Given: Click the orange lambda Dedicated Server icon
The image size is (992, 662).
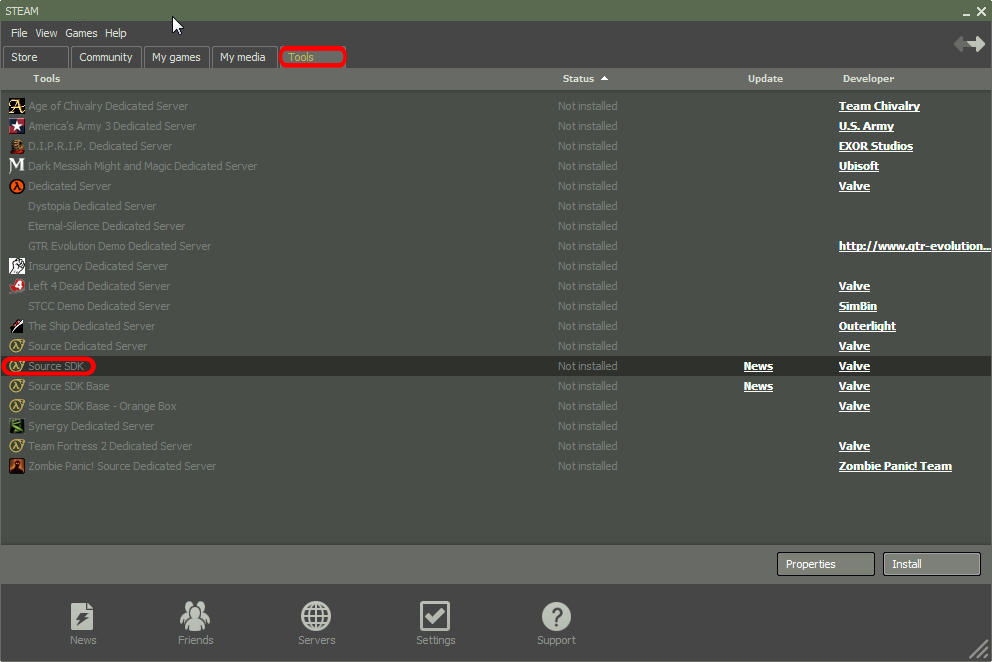Looking at the screenshot, I should click(17, 186).
